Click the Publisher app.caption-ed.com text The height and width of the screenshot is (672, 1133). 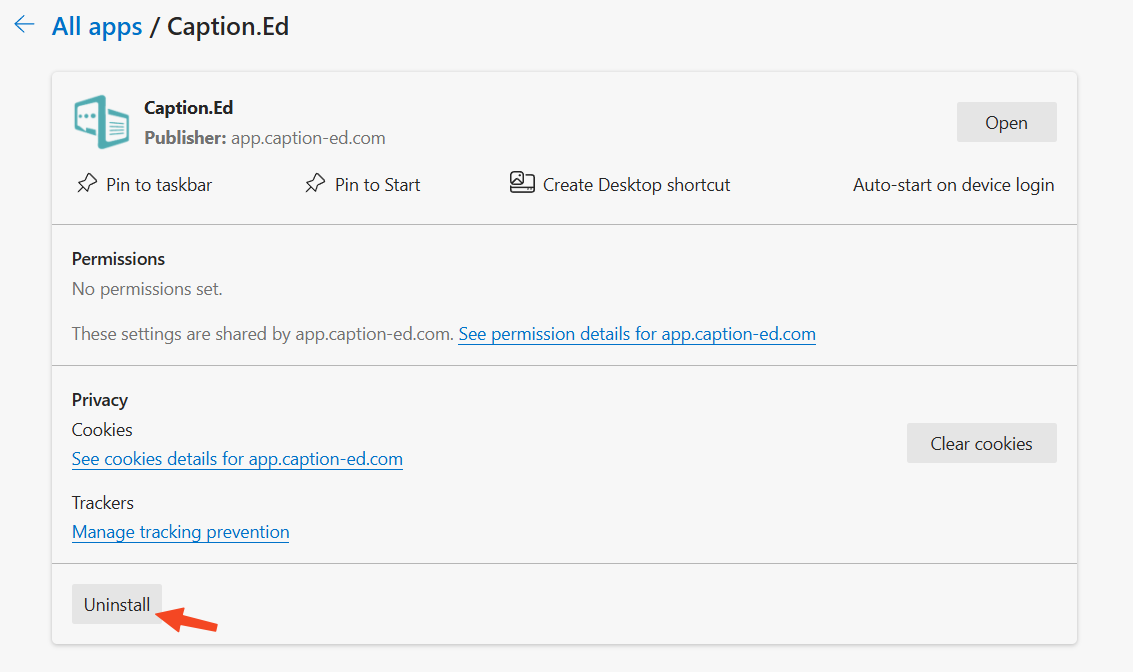coord(264,137)
